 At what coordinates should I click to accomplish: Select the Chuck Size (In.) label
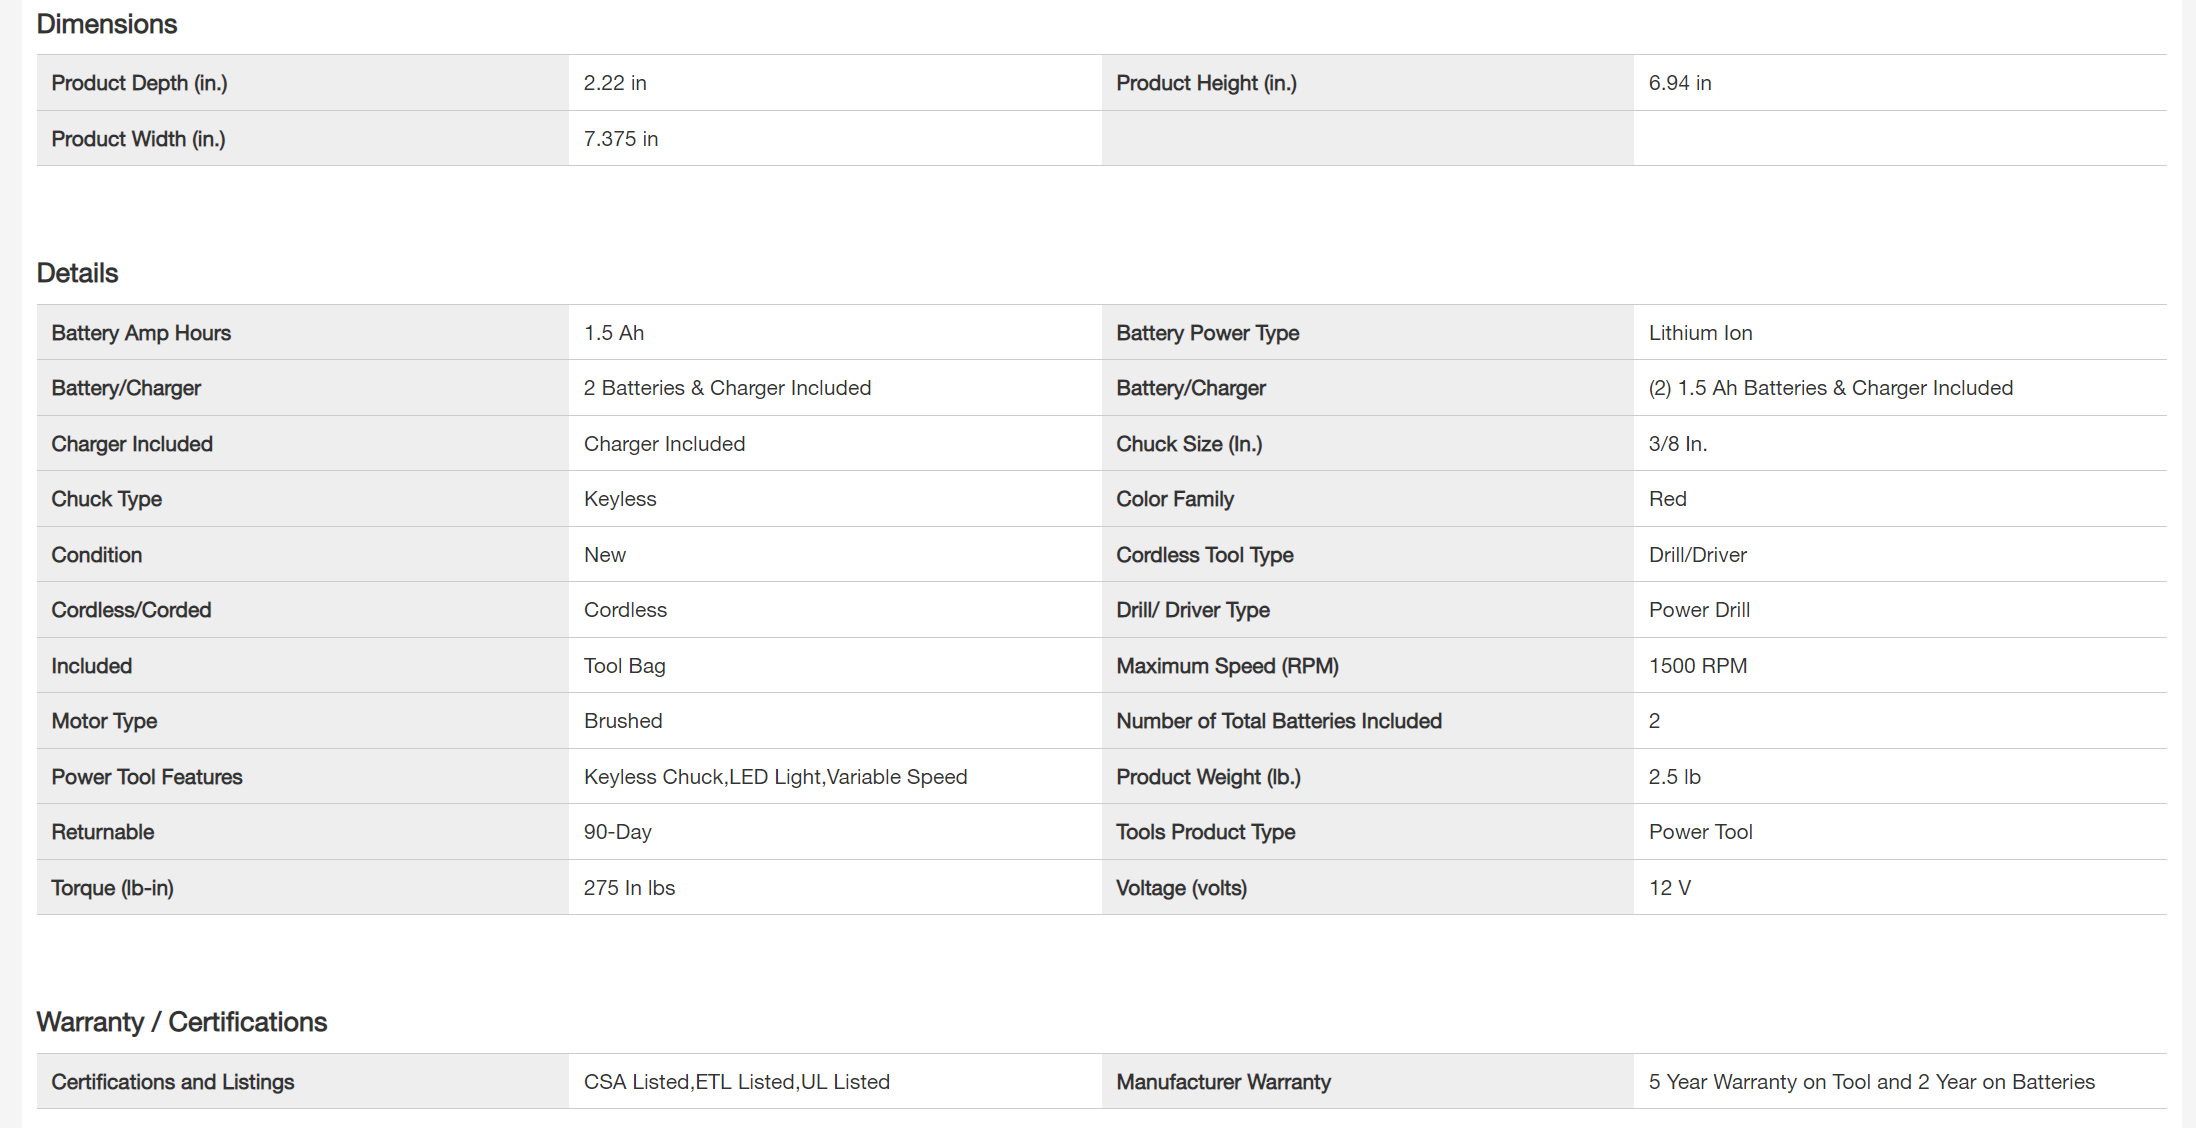pyautogui.click(x=1189, y=444)
